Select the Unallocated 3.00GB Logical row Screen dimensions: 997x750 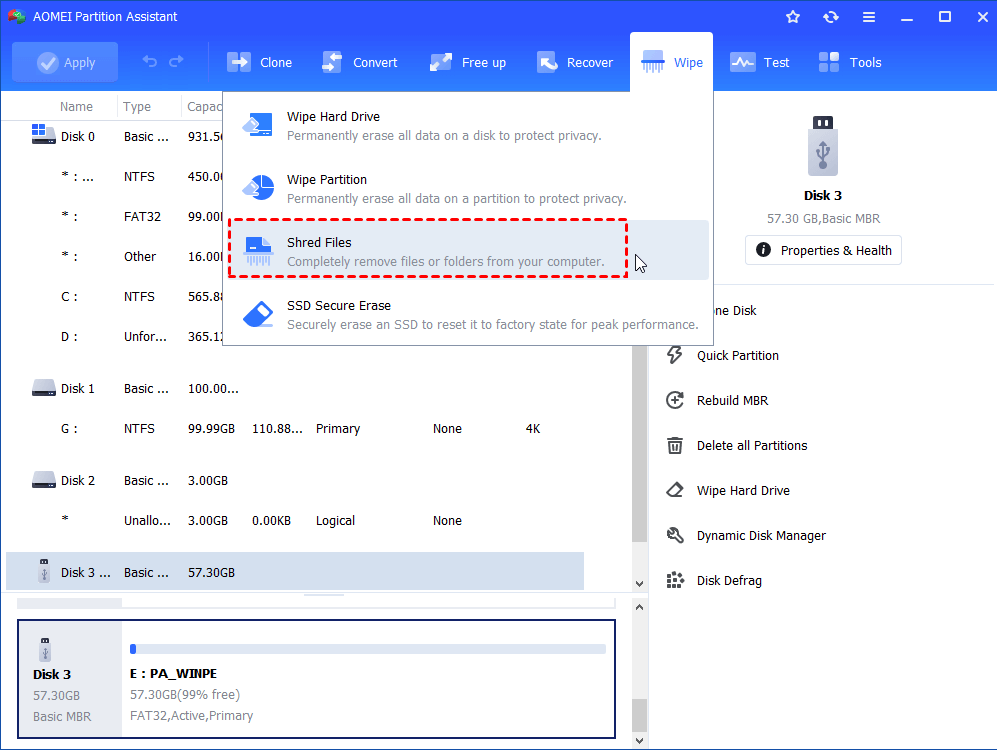(295, 521)
